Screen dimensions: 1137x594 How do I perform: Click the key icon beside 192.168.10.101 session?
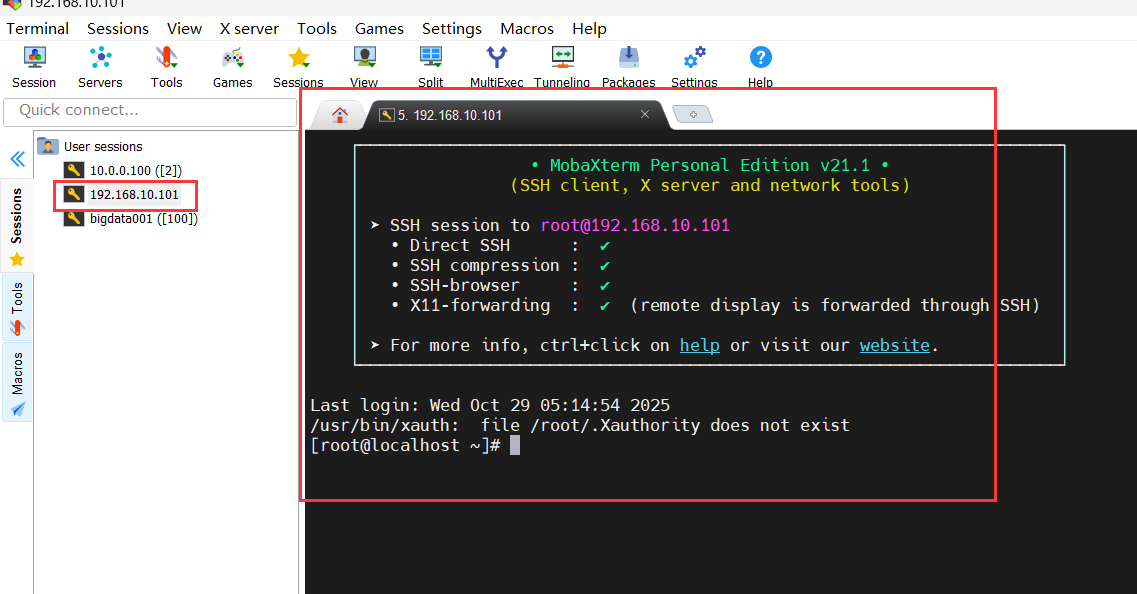pos(74,194)
